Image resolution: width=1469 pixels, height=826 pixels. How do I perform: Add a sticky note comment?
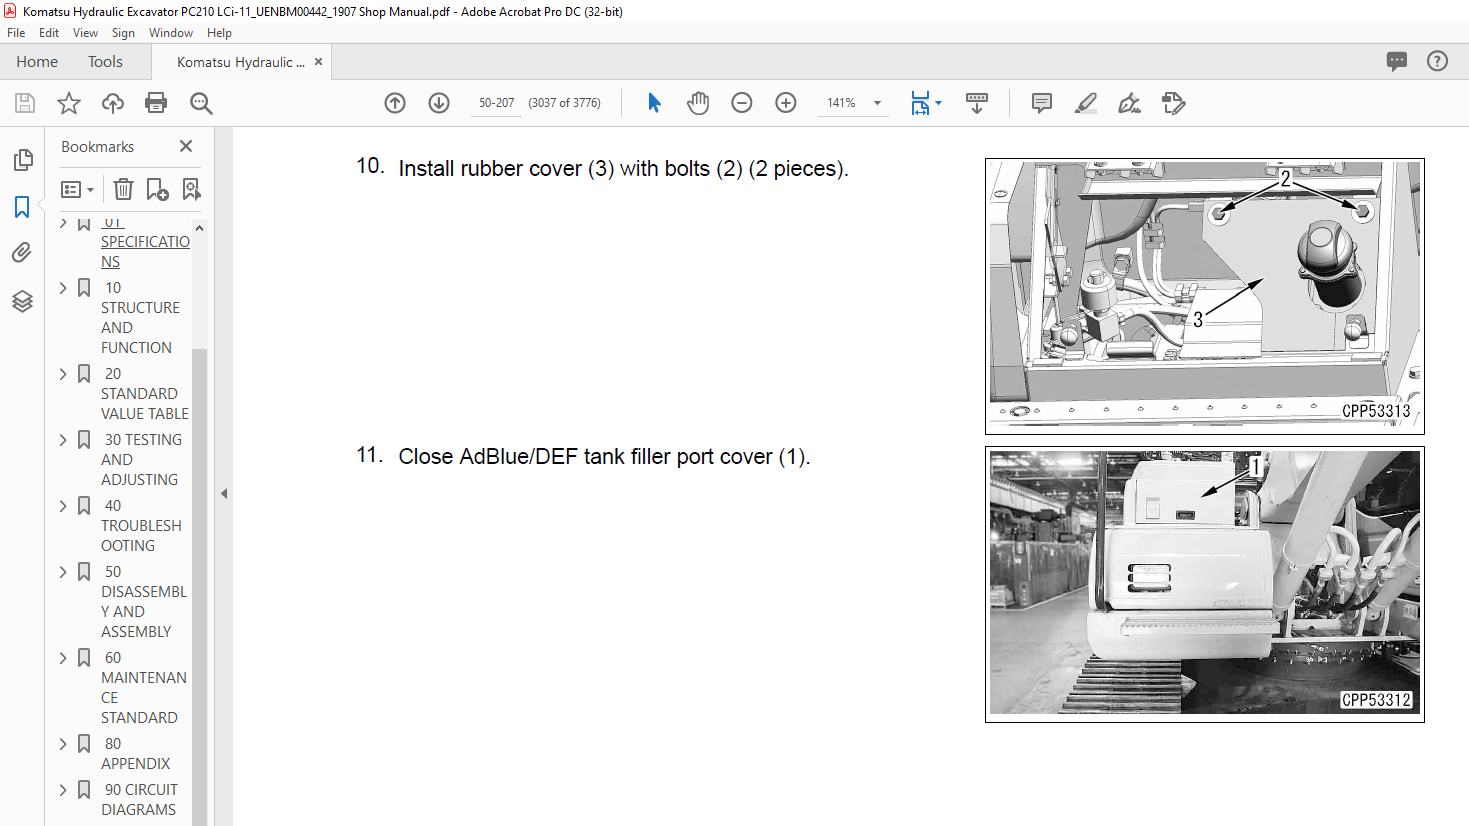[x=1042, y=103]
